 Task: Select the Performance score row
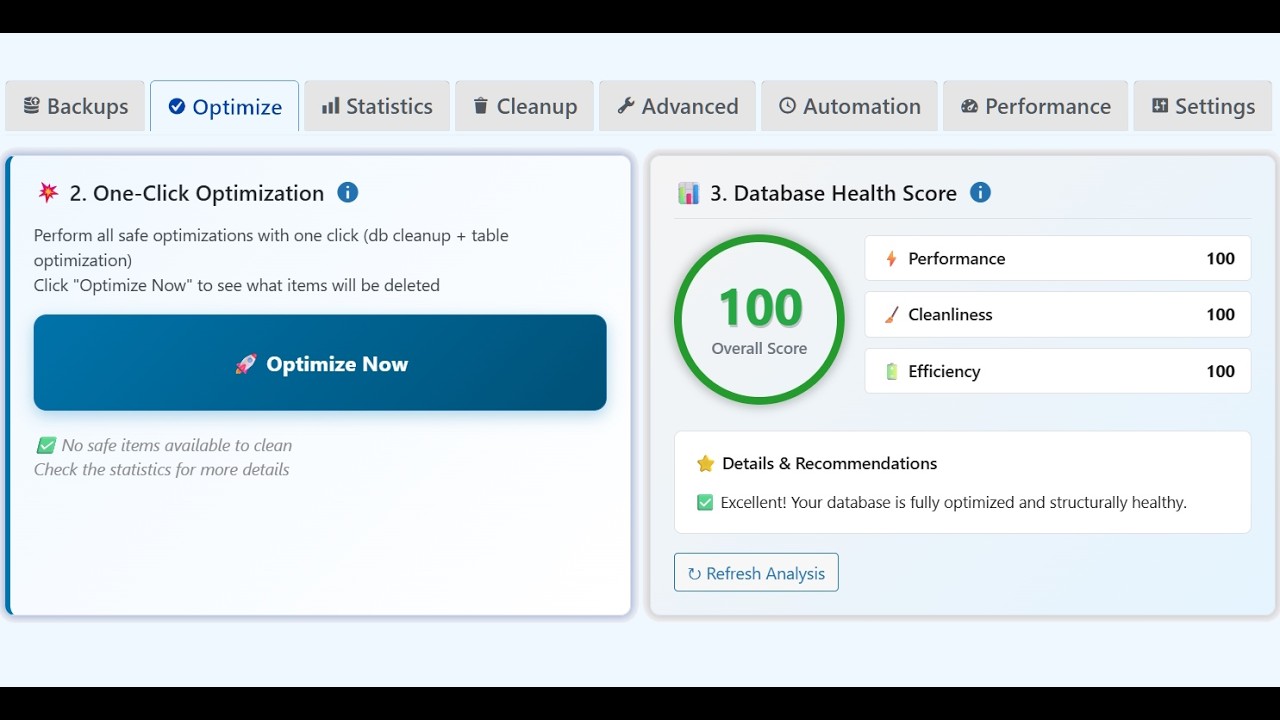(1057, 258)
